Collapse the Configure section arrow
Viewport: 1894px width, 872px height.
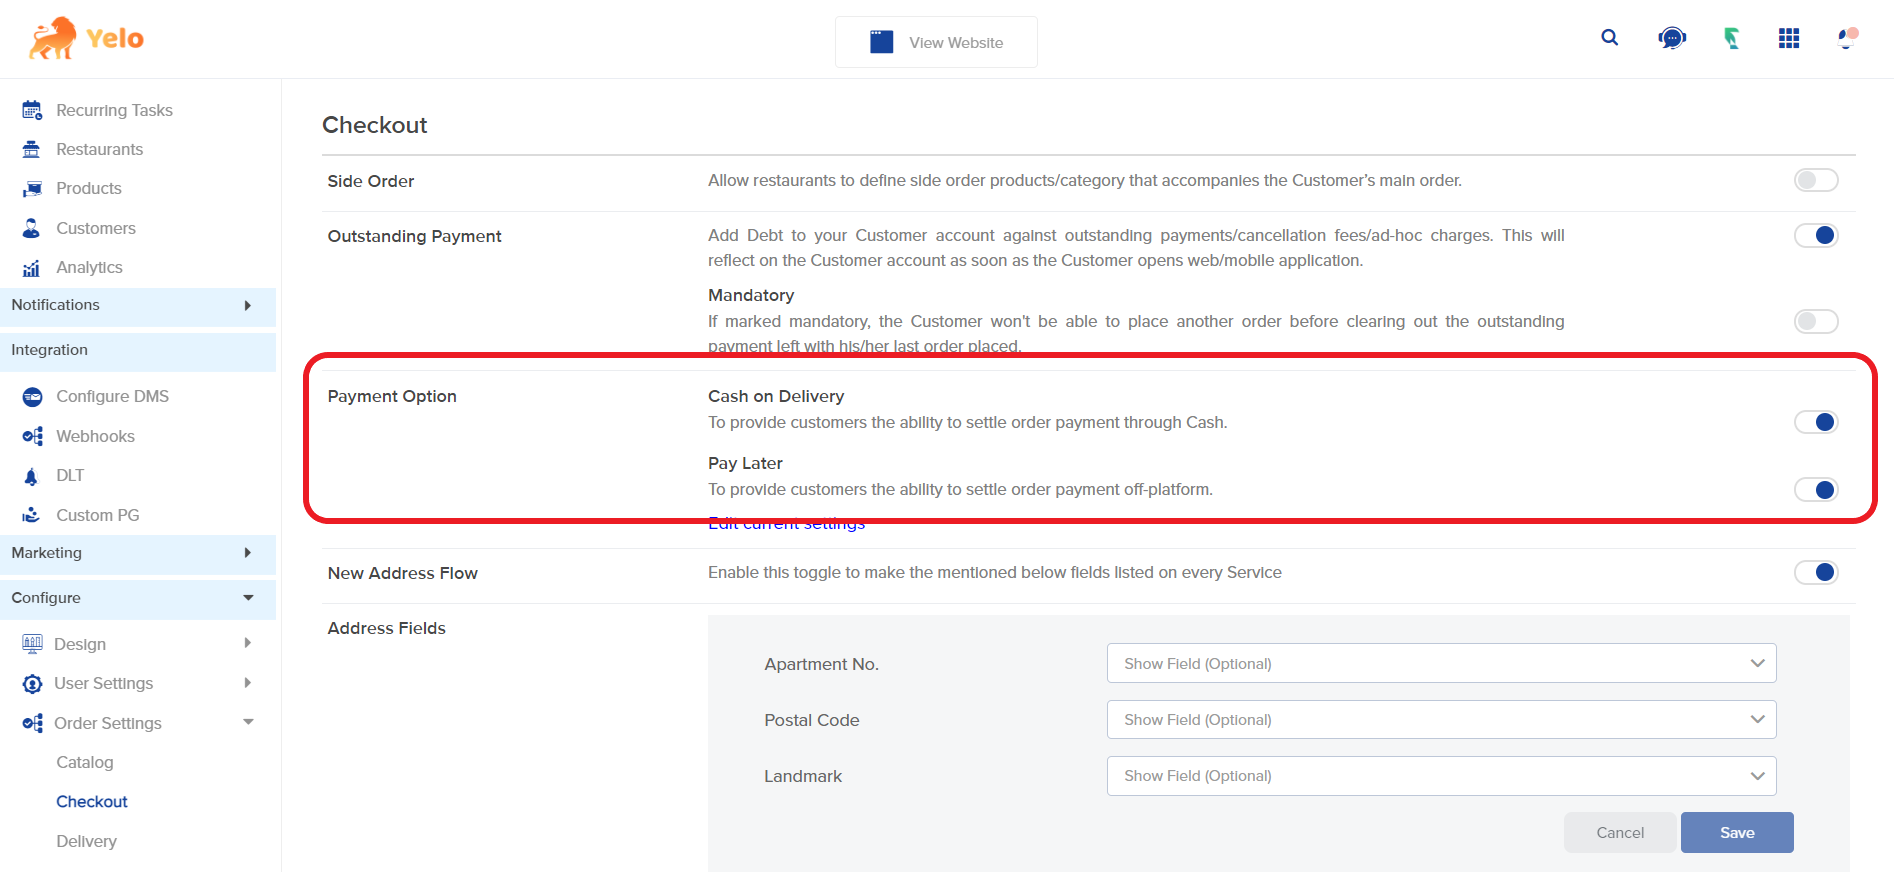pyautogui.click(x=248, y=598)
